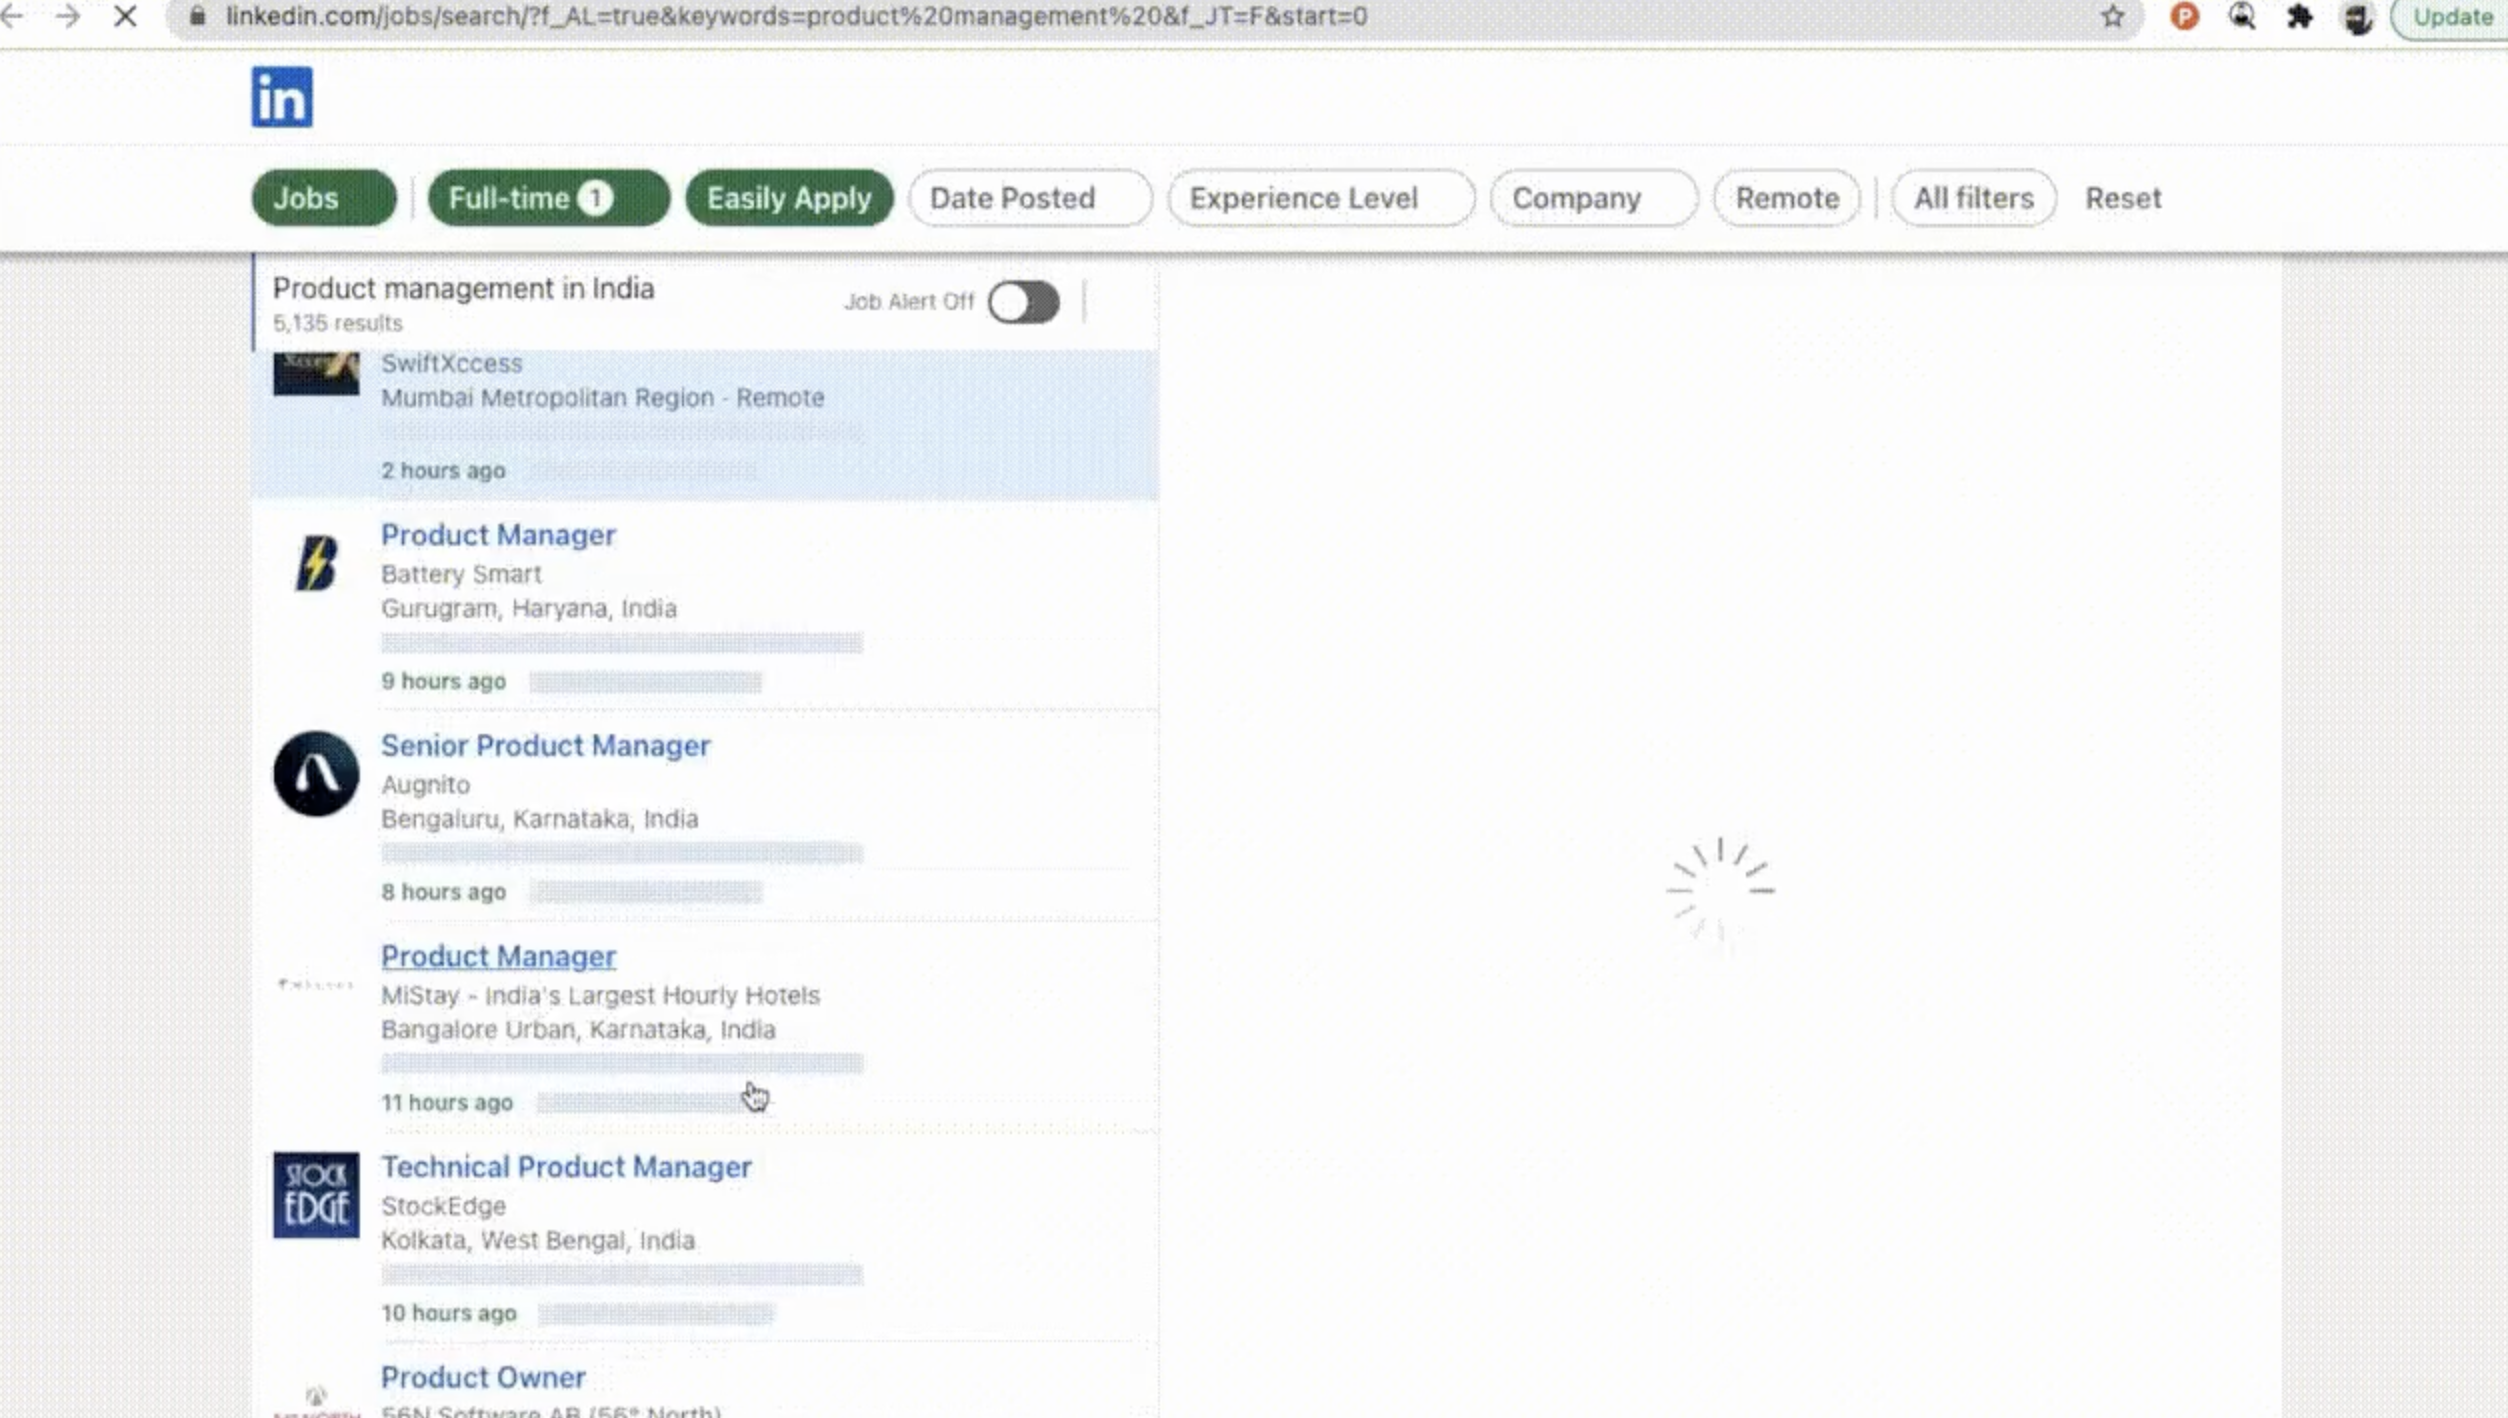Image resolution: width=2508 pixels, height=1418 pixels.
Task: Click the linkedin.com address bar URL
Action: click(796, 16)
